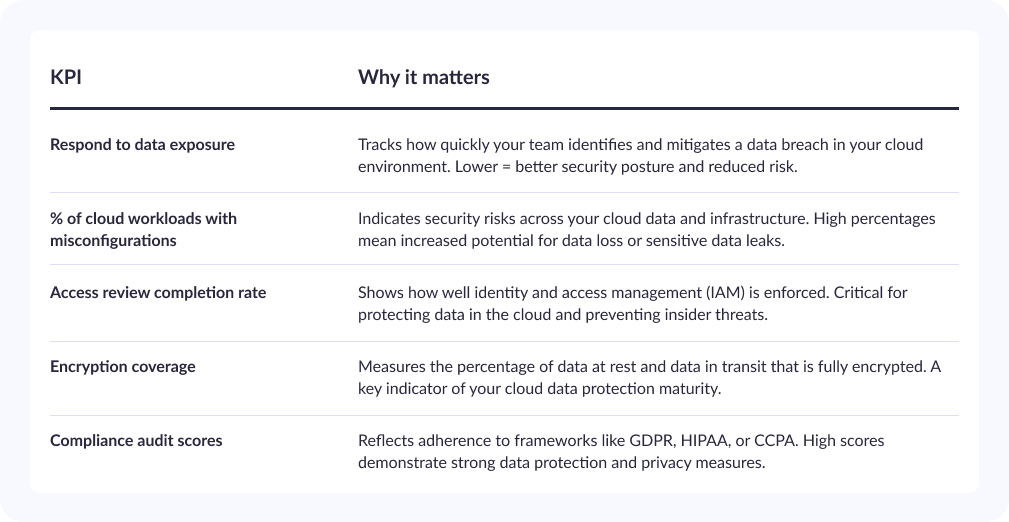The height and width of the screenshot is (522, 1009).
Task: Click the Encryption coverage KPI label
Action: (x=123, y=366)
